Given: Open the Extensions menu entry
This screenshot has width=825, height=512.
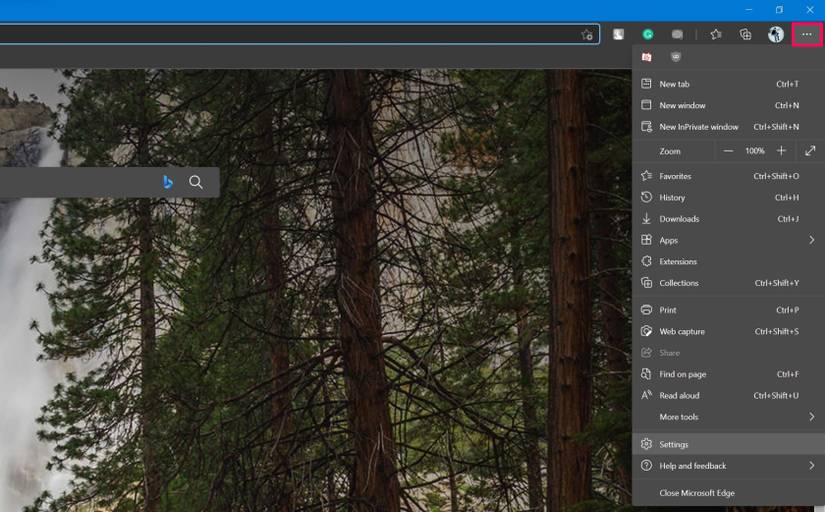Looking at the screenshot, I should tap(728, 262).
